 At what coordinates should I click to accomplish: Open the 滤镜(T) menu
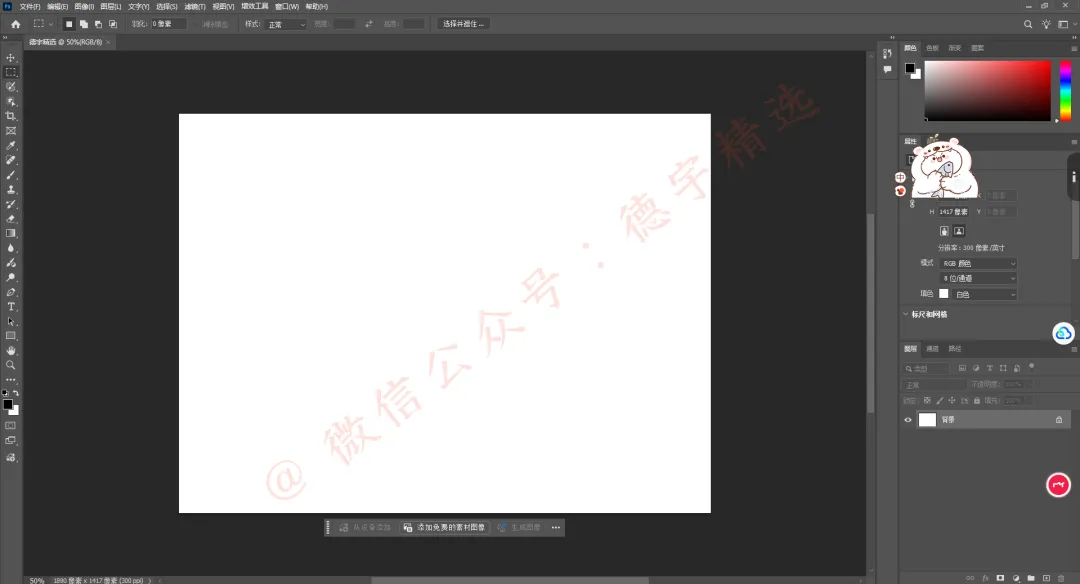195,6
